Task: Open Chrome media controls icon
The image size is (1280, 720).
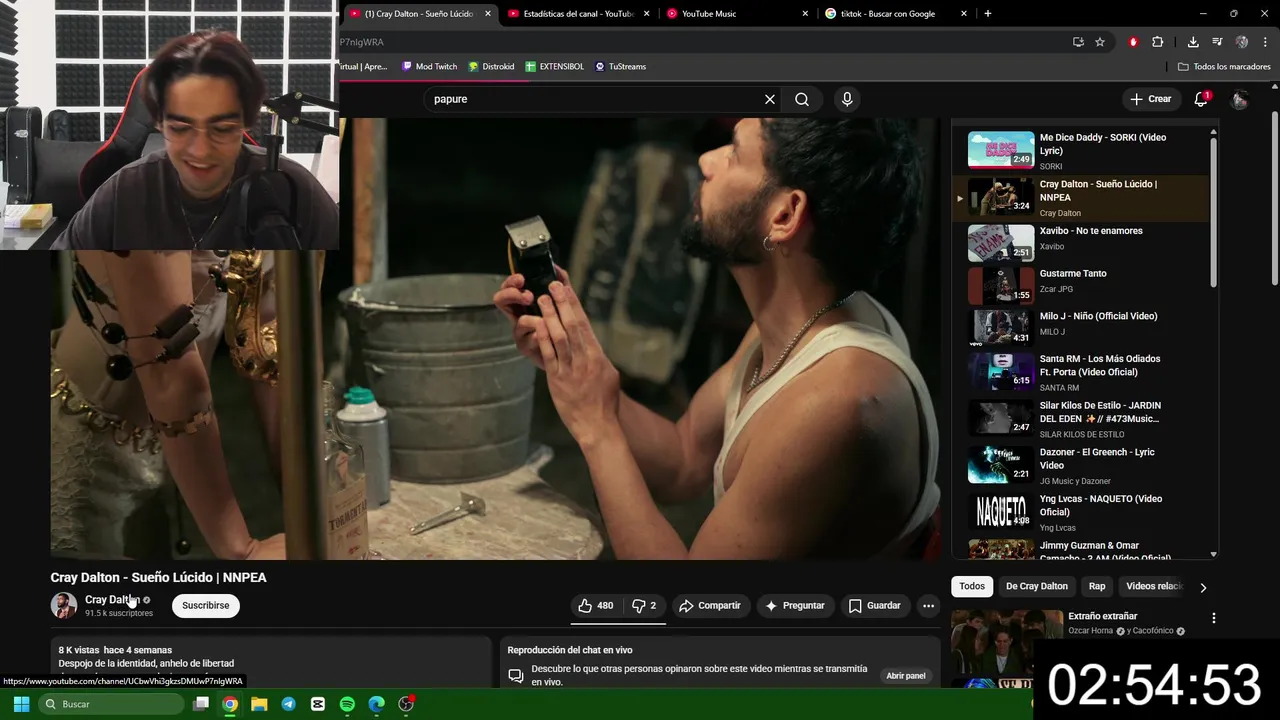Action: 1217,42
